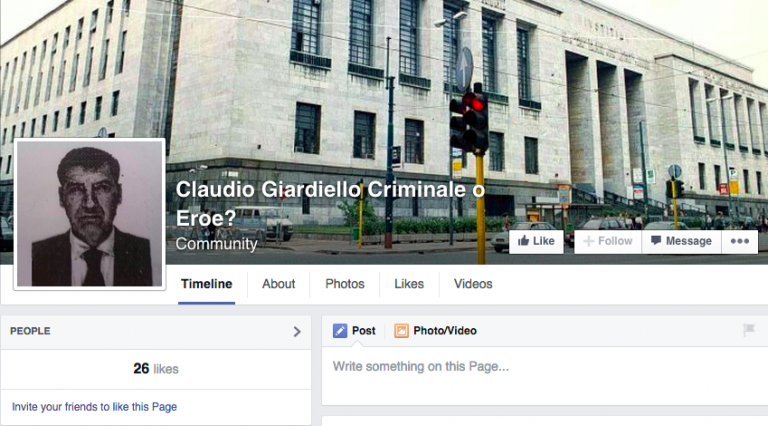Switch to the Timeline tab
The width and height of the screenshot is (768, 426).
tap(207, 284)
